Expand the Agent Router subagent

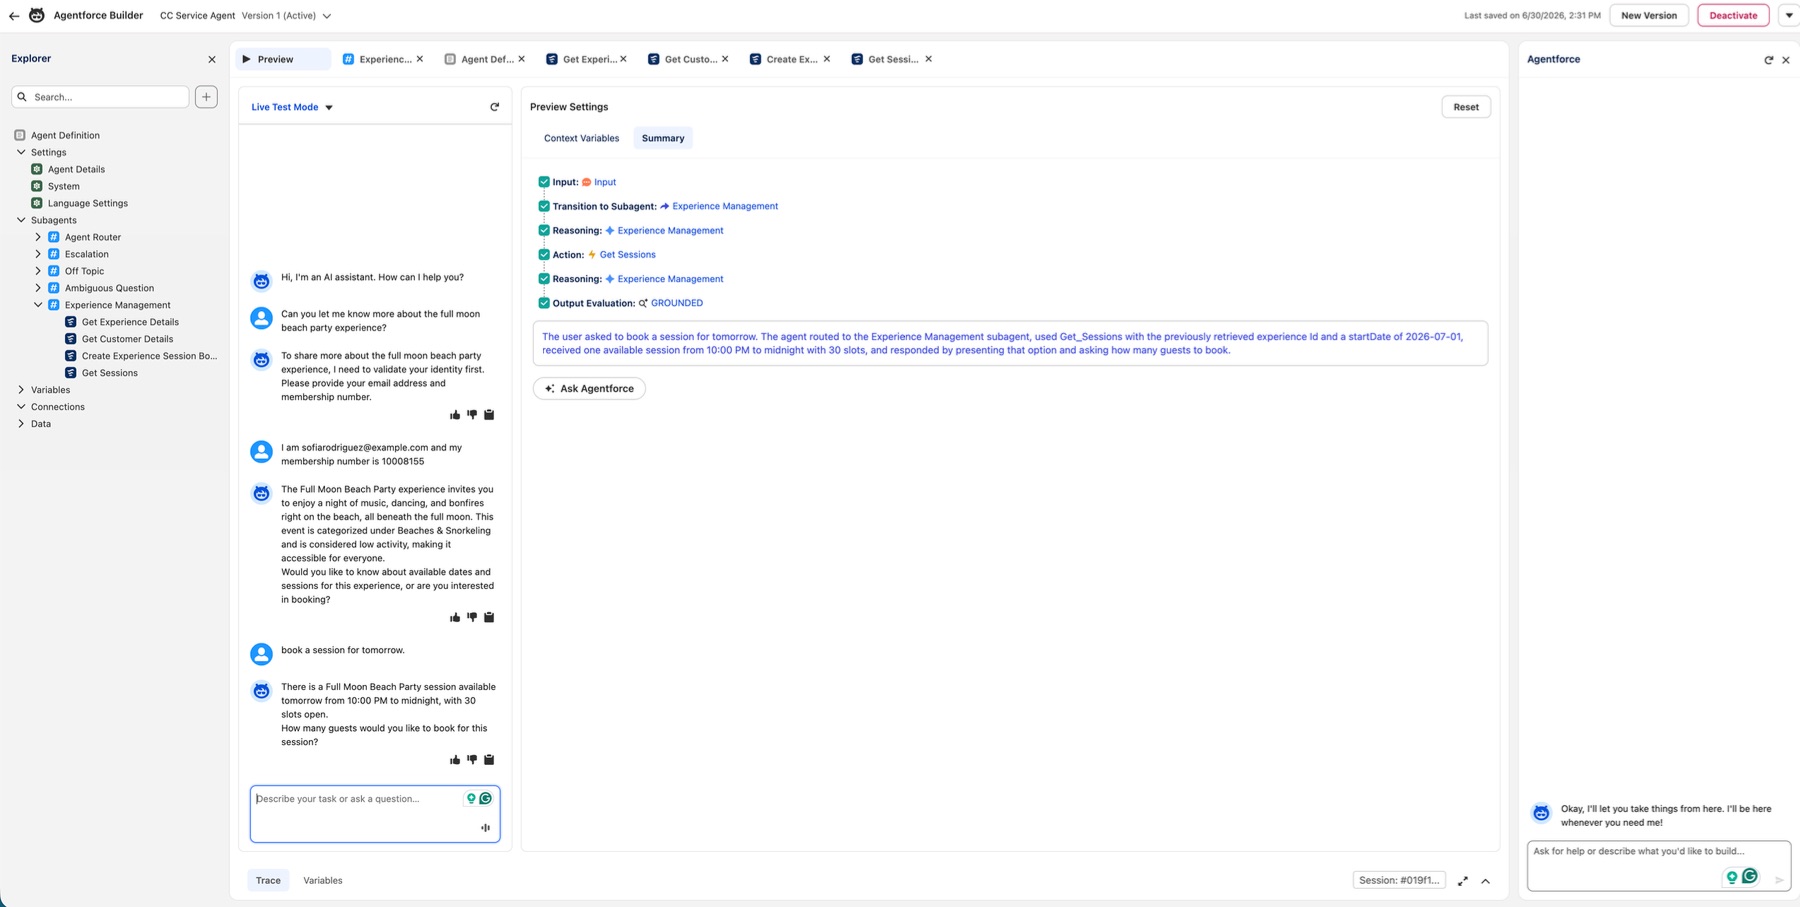[x=38, y=237]
